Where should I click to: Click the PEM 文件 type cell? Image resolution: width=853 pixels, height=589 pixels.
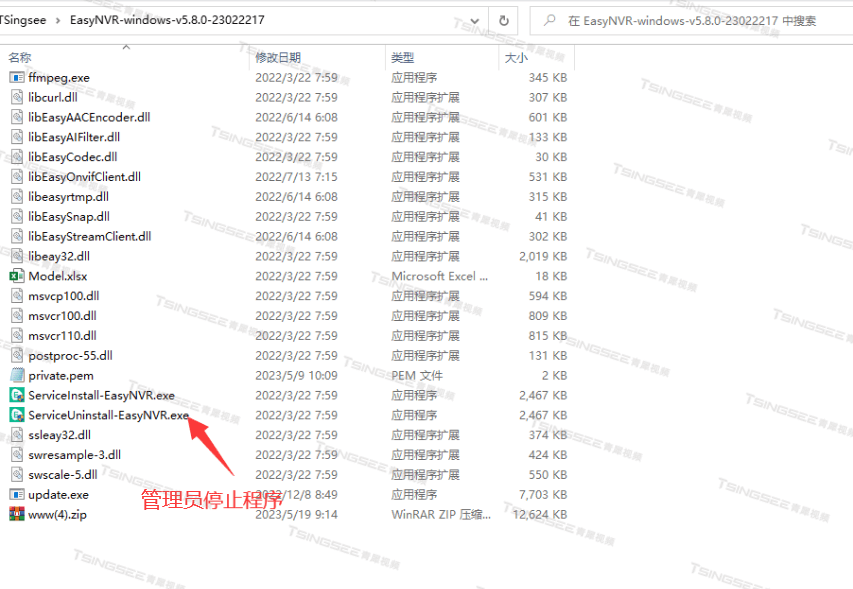click(x=417, y=376)
